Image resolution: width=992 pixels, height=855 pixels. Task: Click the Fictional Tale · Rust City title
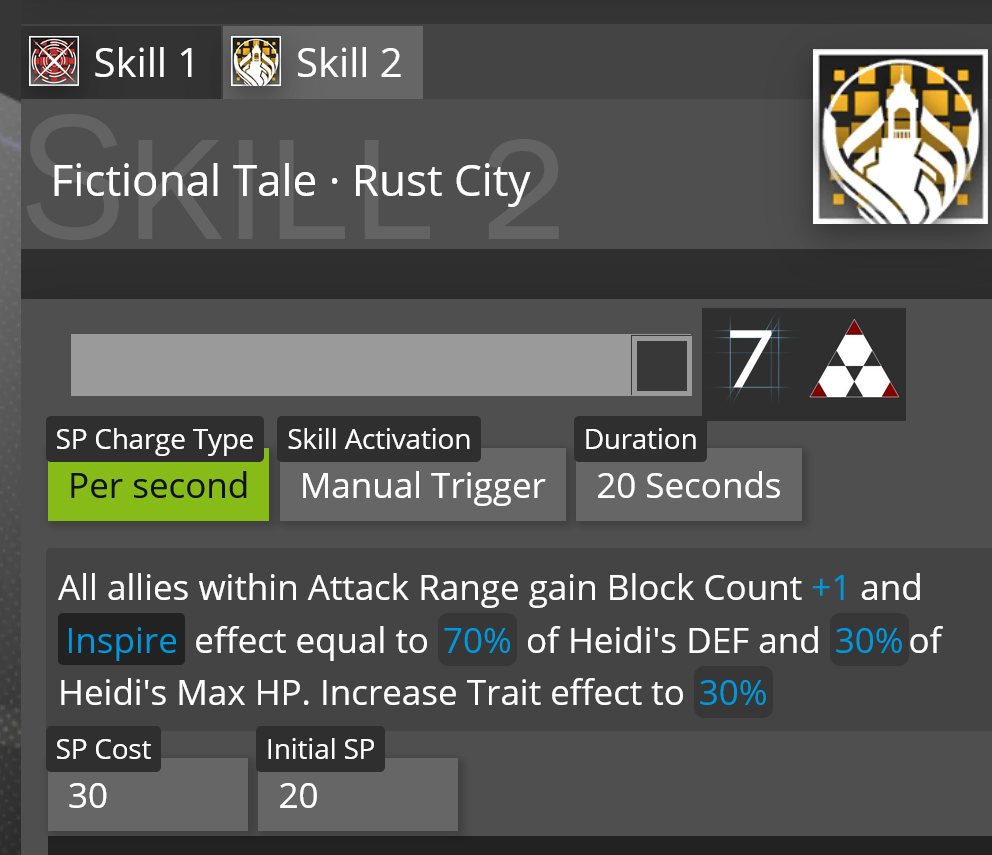(x=290, y=181)
